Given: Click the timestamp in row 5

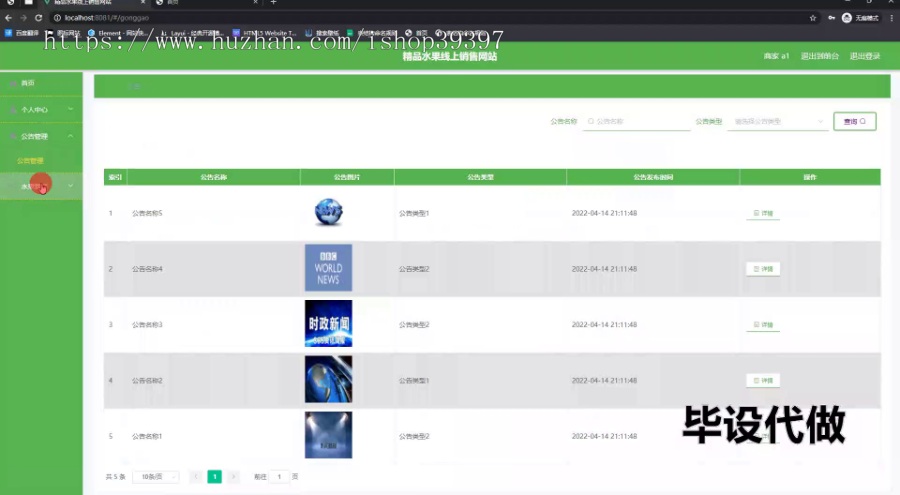Looking at the screenshot, I should pos(604,436).
